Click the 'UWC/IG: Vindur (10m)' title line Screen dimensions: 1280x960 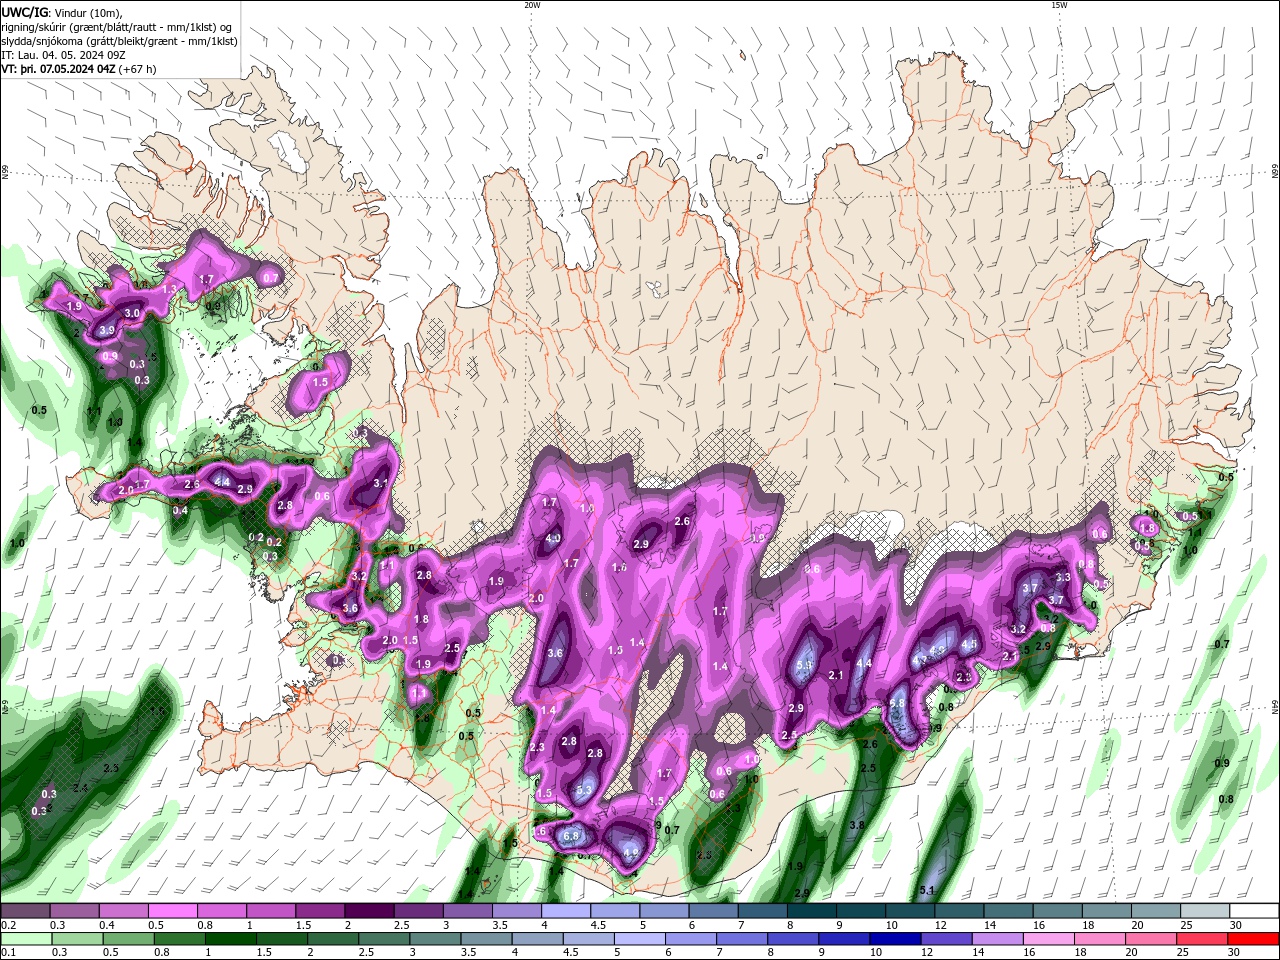[62, 12]
